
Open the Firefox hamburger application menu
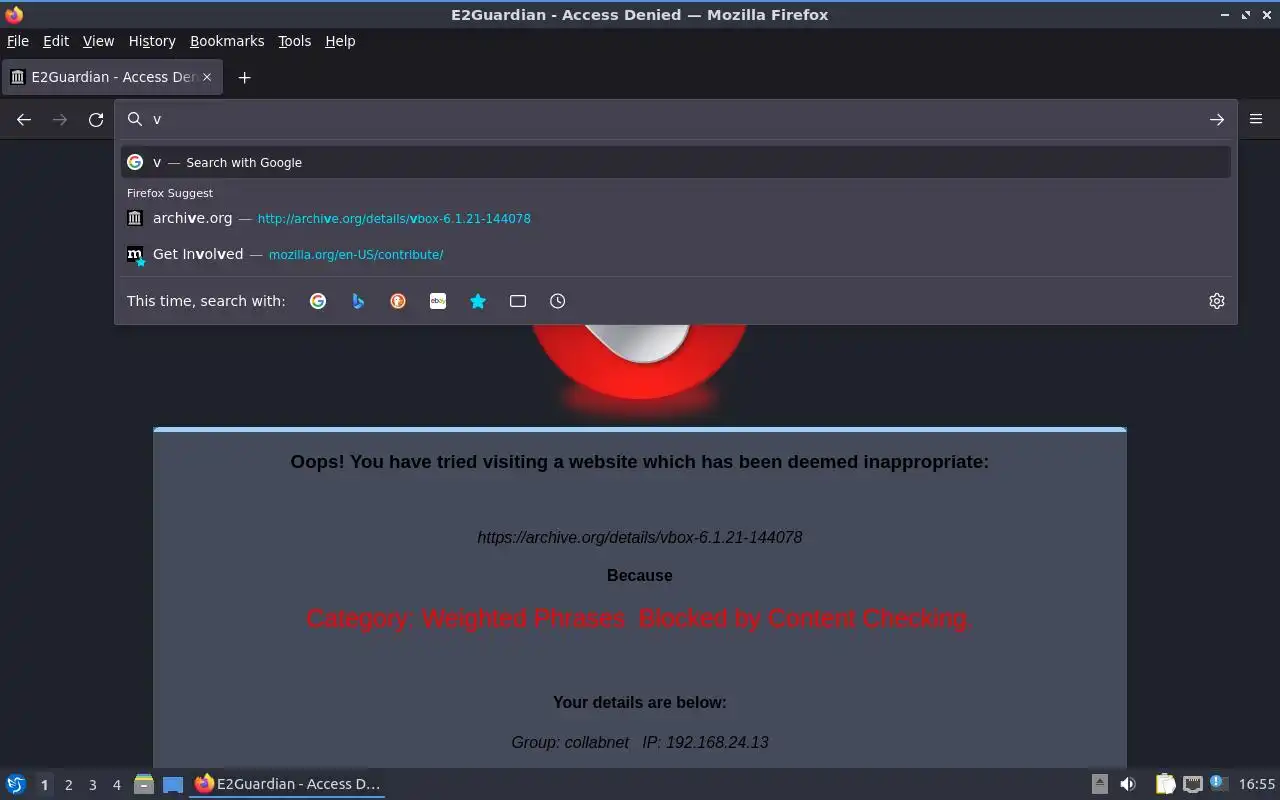point(1256,119)
